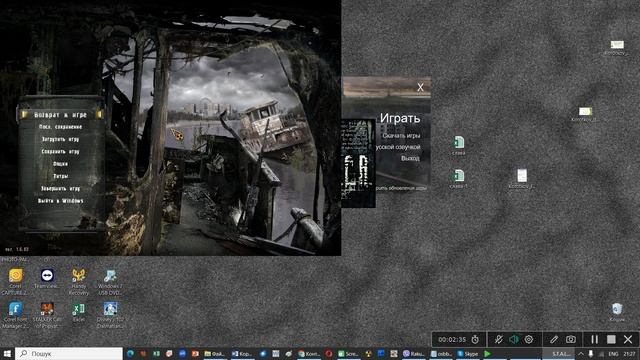Stop the screen recording
This screenshot has width=640, height=360.
click(x=611, y=339)
